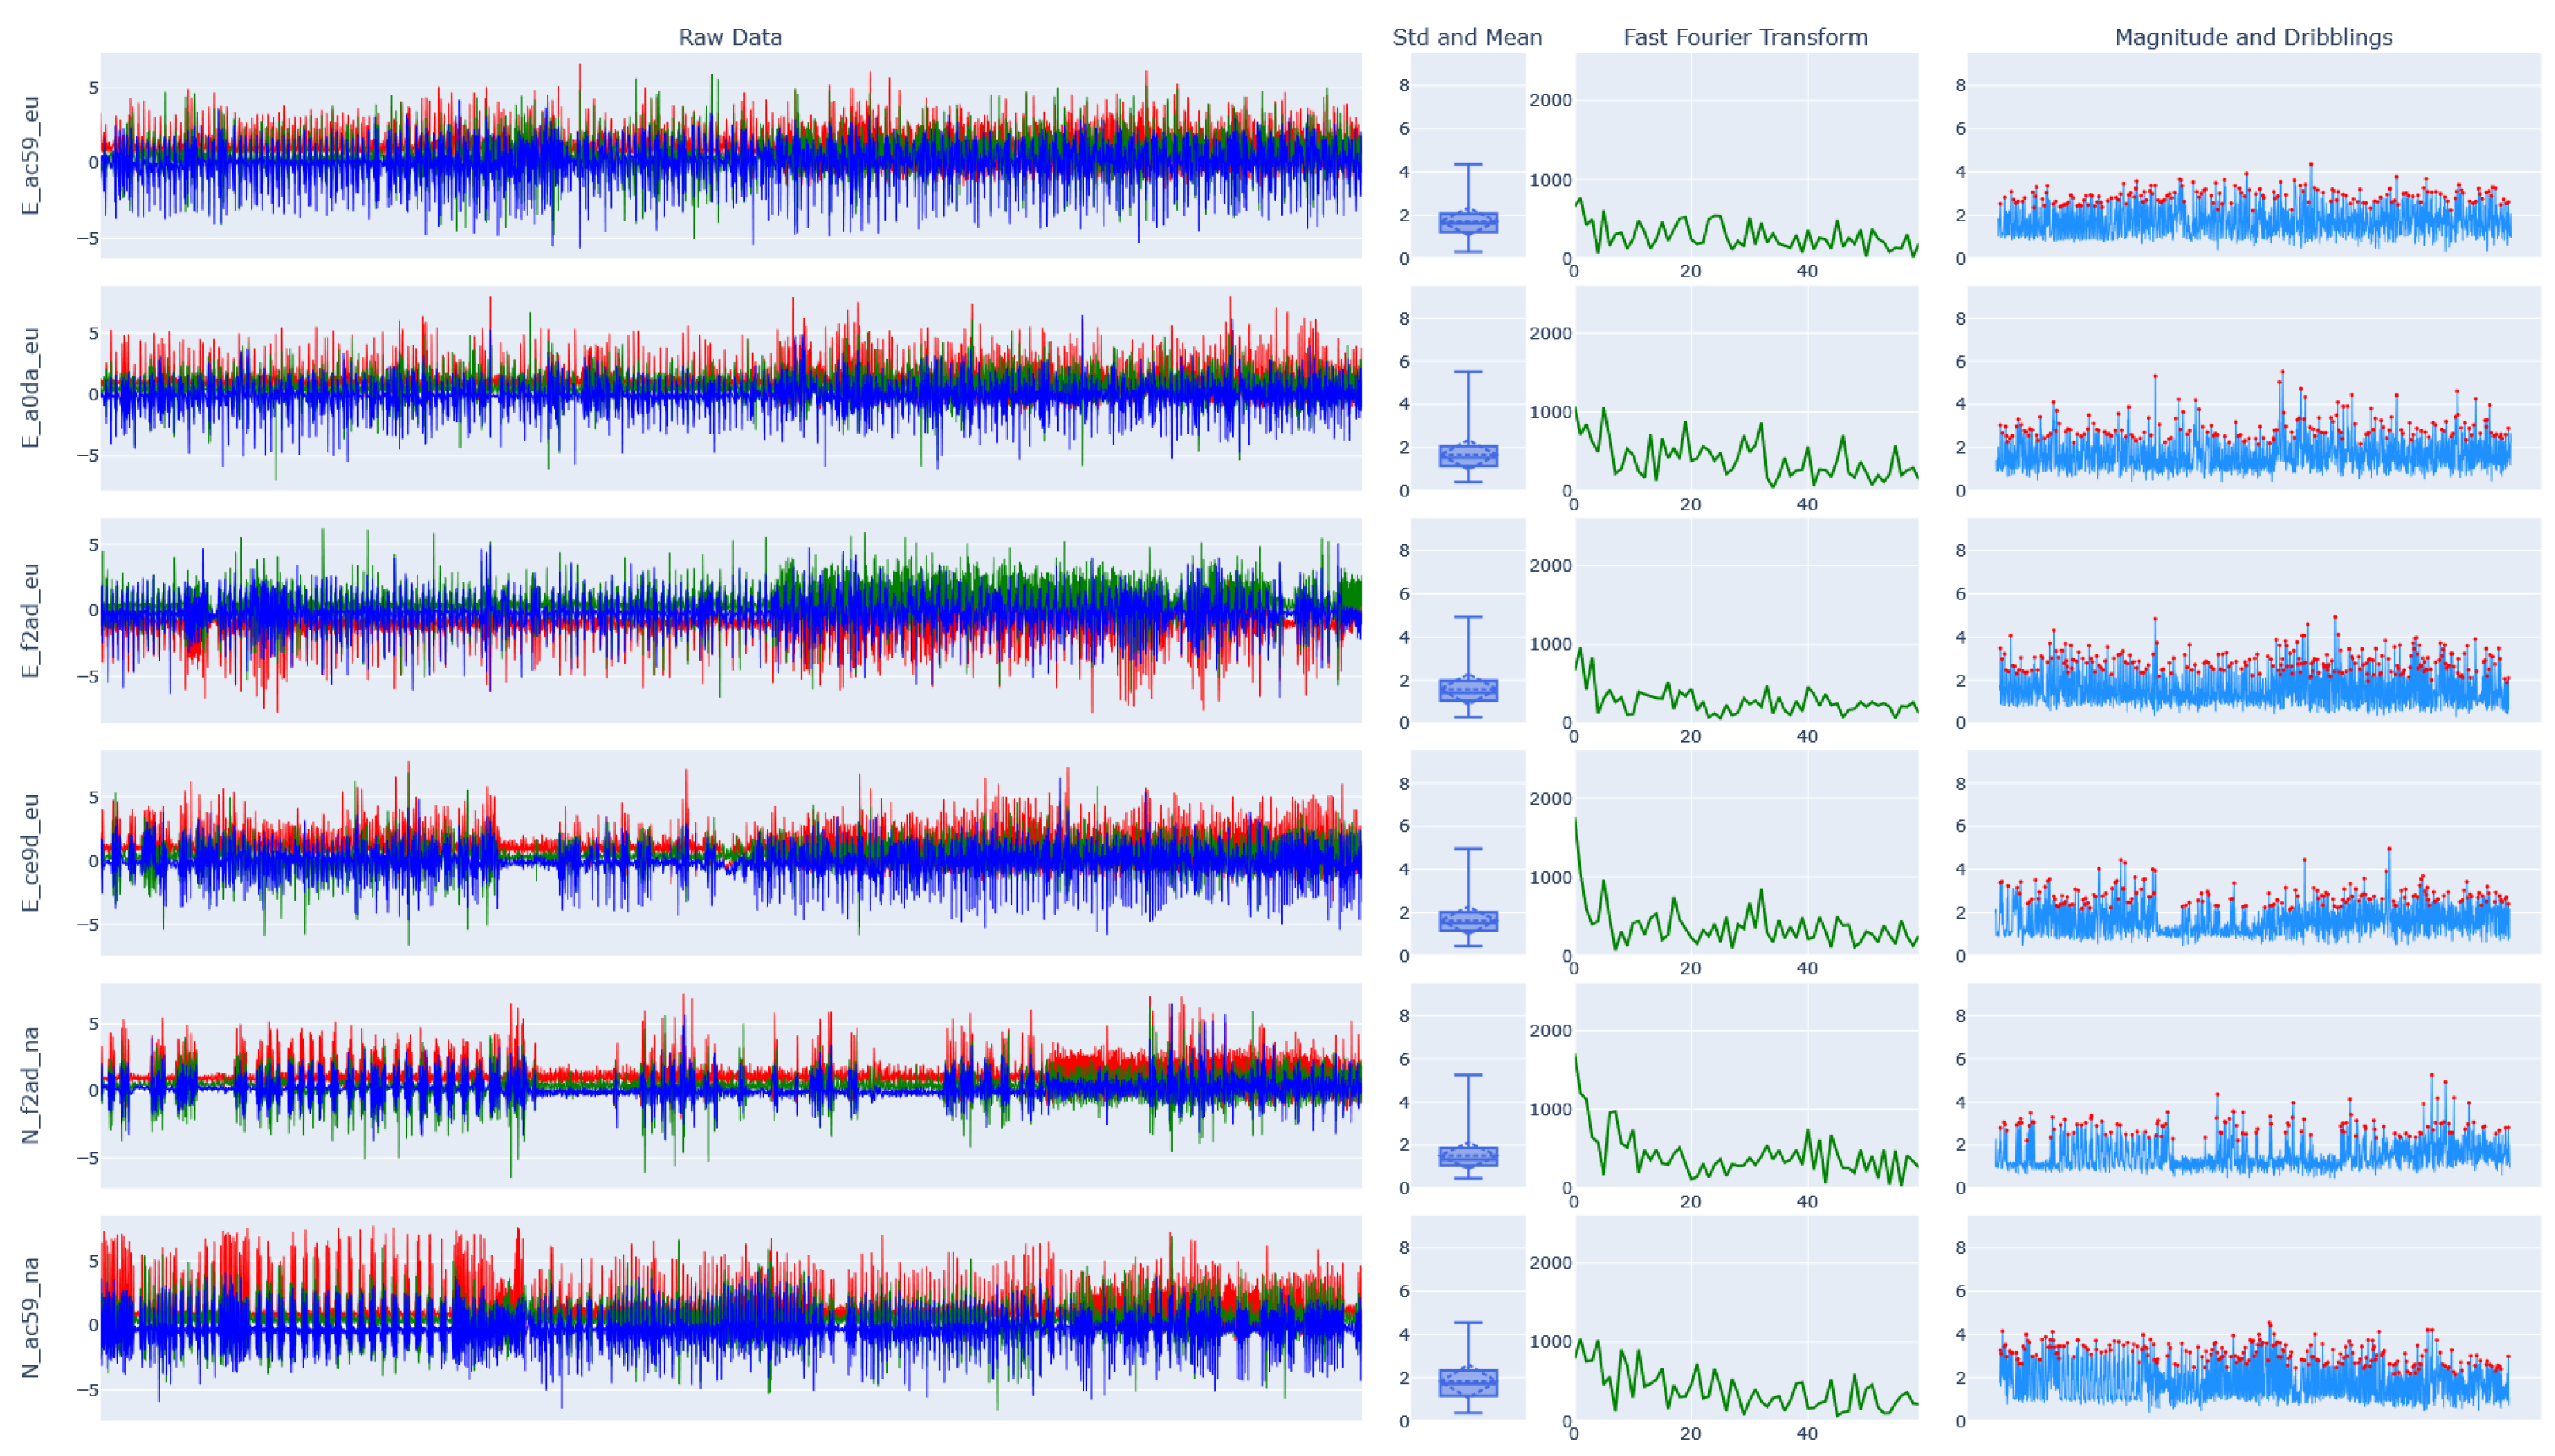Click the box plot in E_a0da_eu row
Viewport: 2555px width, 1456px height.
pyautogui.click(x=1468, y=455)
